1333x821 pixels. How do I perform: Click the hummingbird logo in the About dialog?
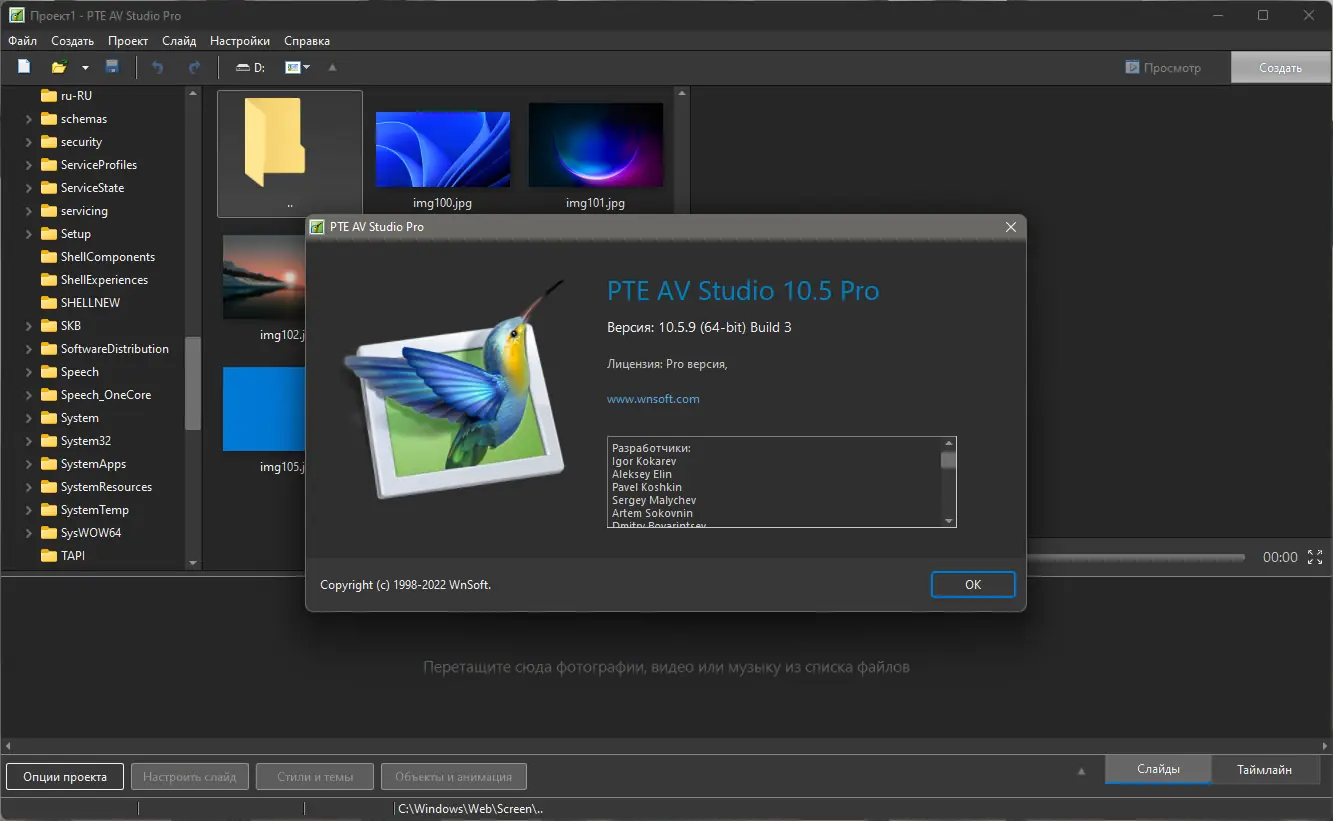pos(456,388)
